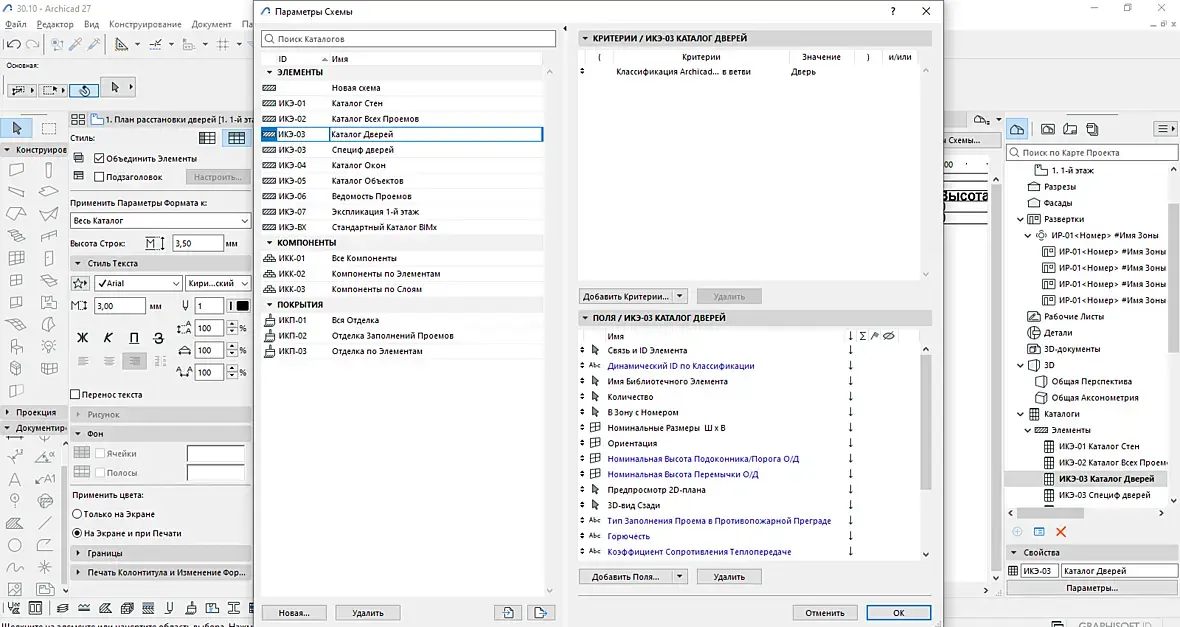Toggle the Объединить Элементы checkbox

99,159
